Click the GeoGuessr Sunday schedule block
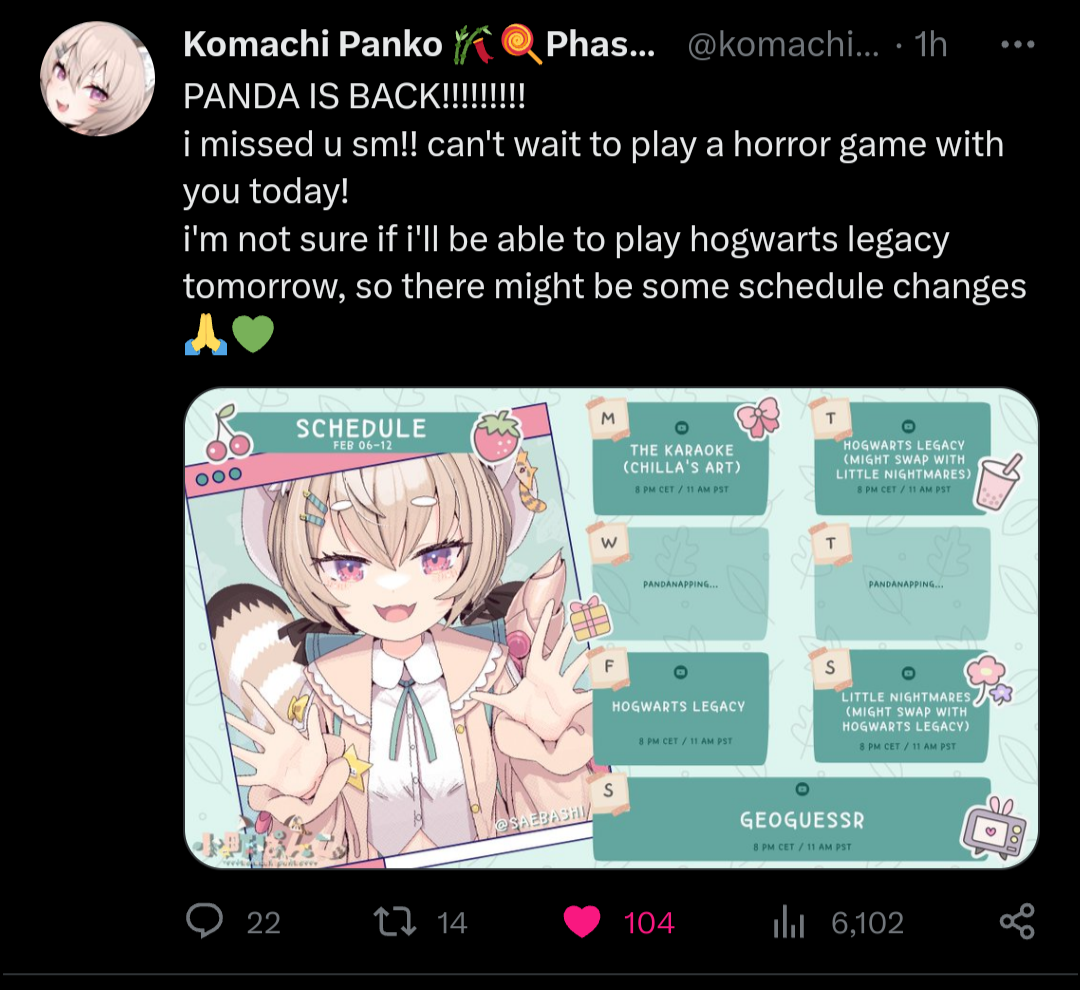 (x=792, y=820)
